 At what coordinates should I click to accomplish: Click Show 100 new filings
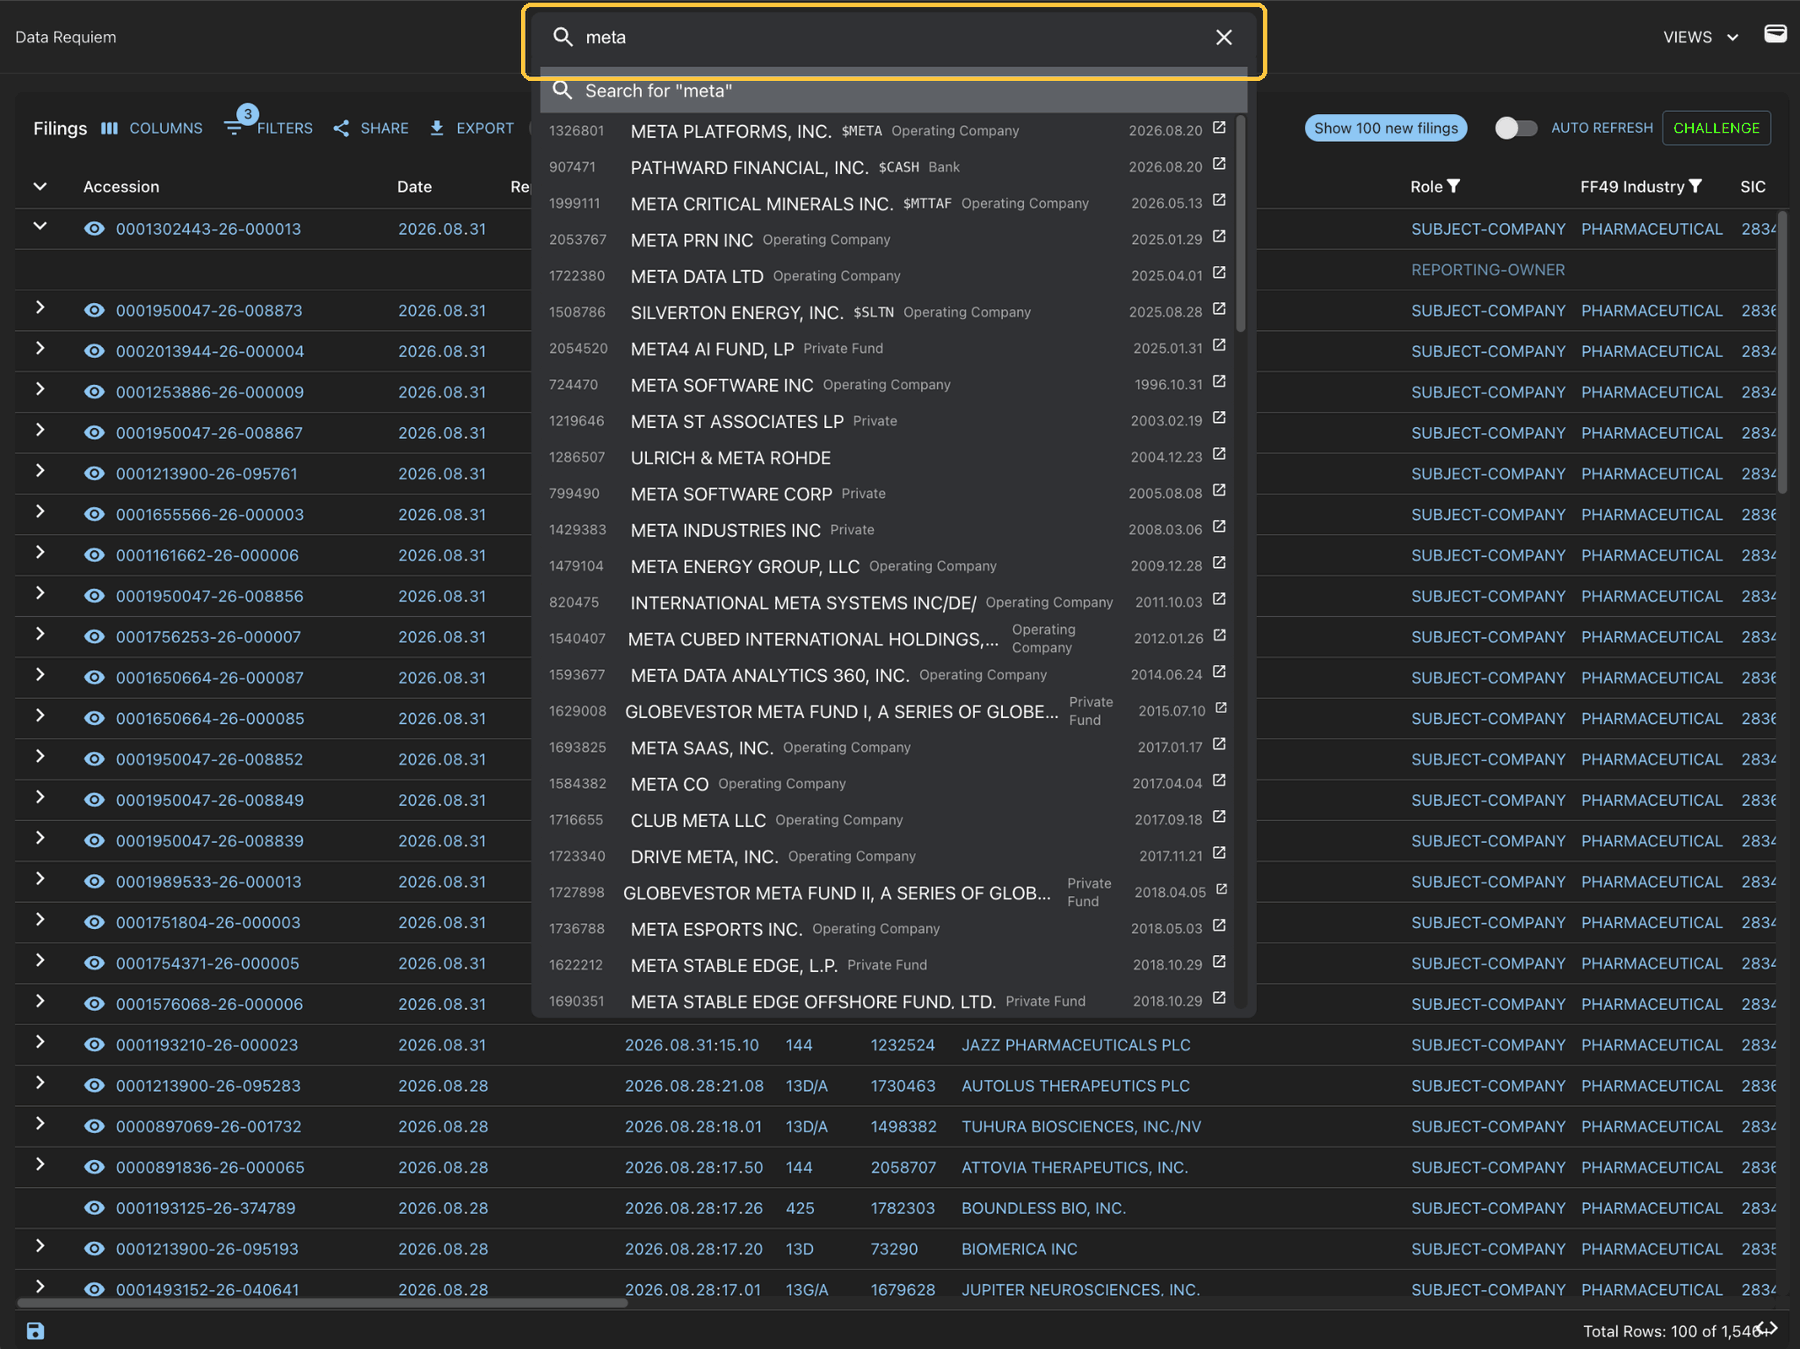[1386, 128]
